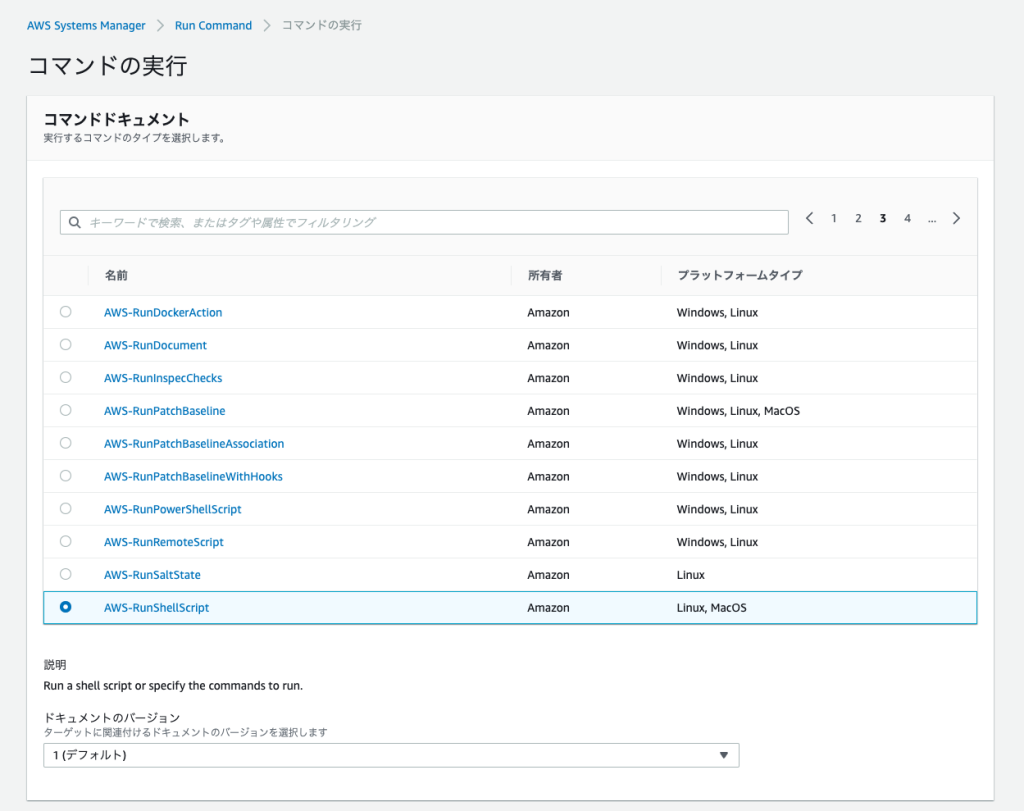Open Run Command breadcrumb link

coord(214,25)
